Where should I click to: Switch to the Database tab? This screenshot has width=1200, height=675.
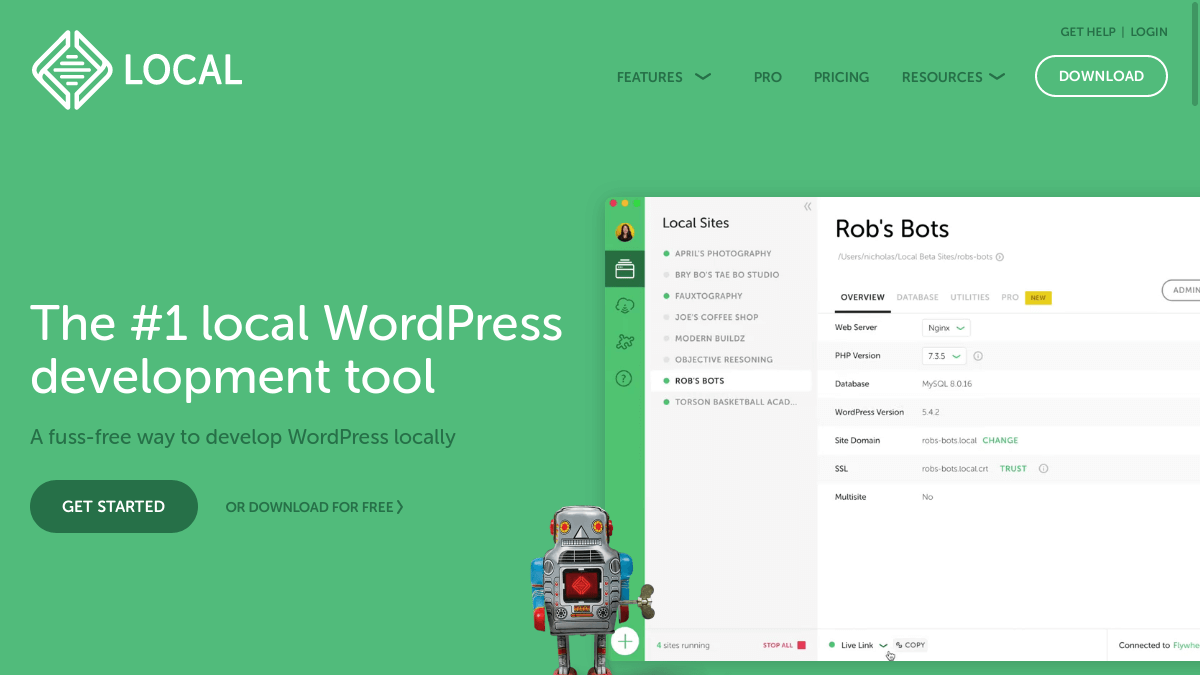[x=917, y=298]
